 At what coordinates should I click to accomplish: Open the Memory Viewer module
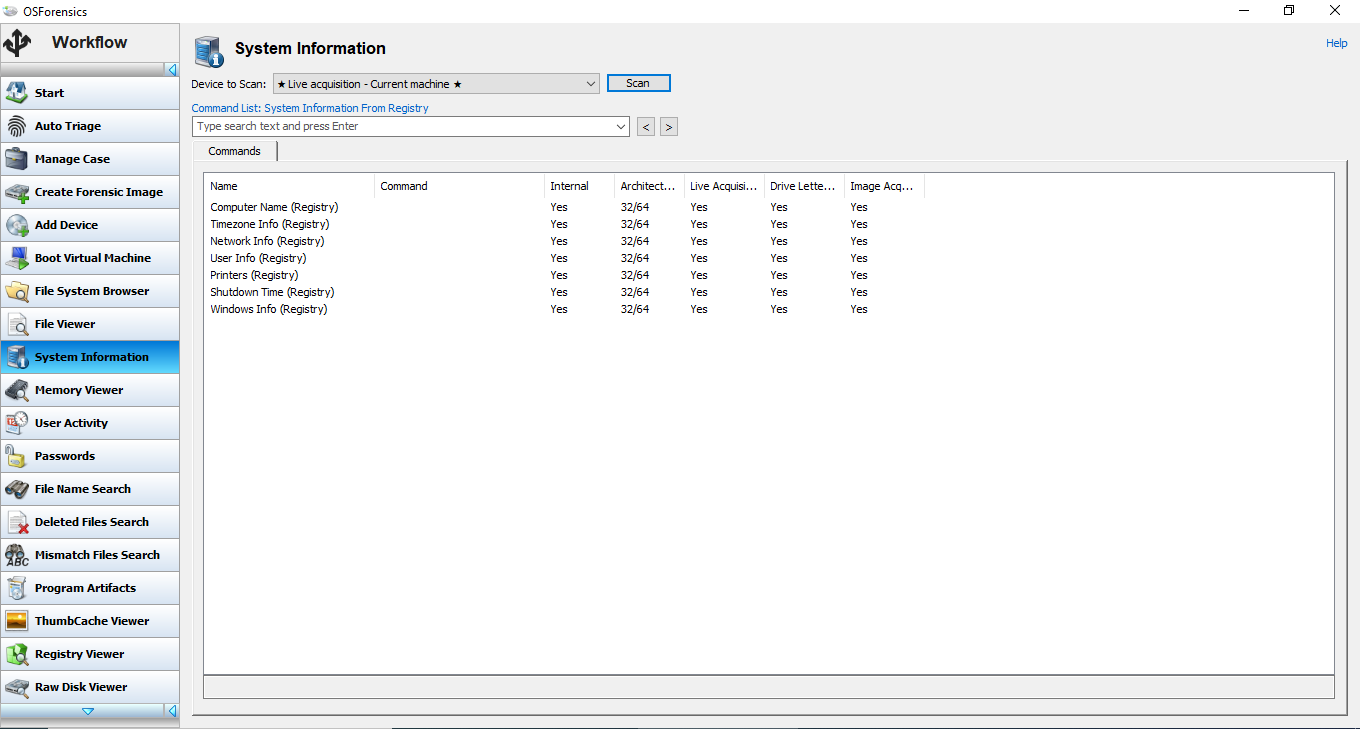[90, 390]
